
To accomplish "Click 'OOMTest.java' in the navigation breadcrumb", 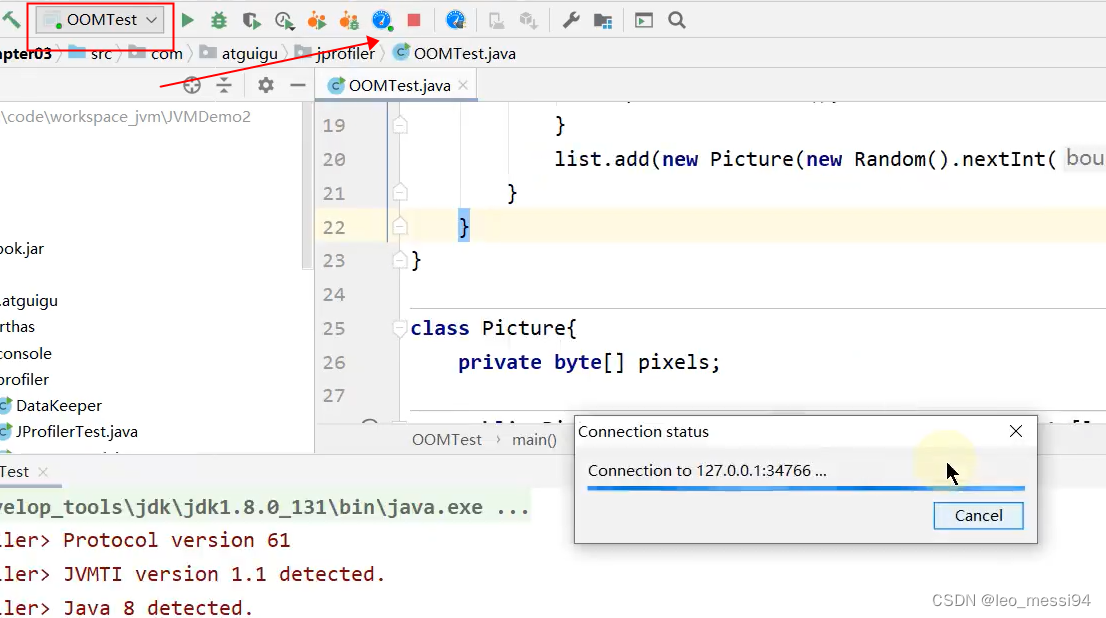I will (454, 54).
